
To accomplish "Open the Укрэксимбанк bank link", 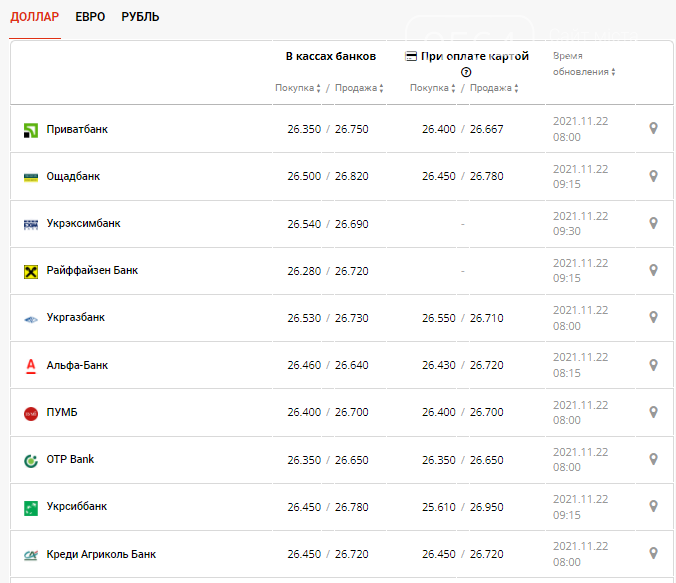I will [x=84, y=223].
